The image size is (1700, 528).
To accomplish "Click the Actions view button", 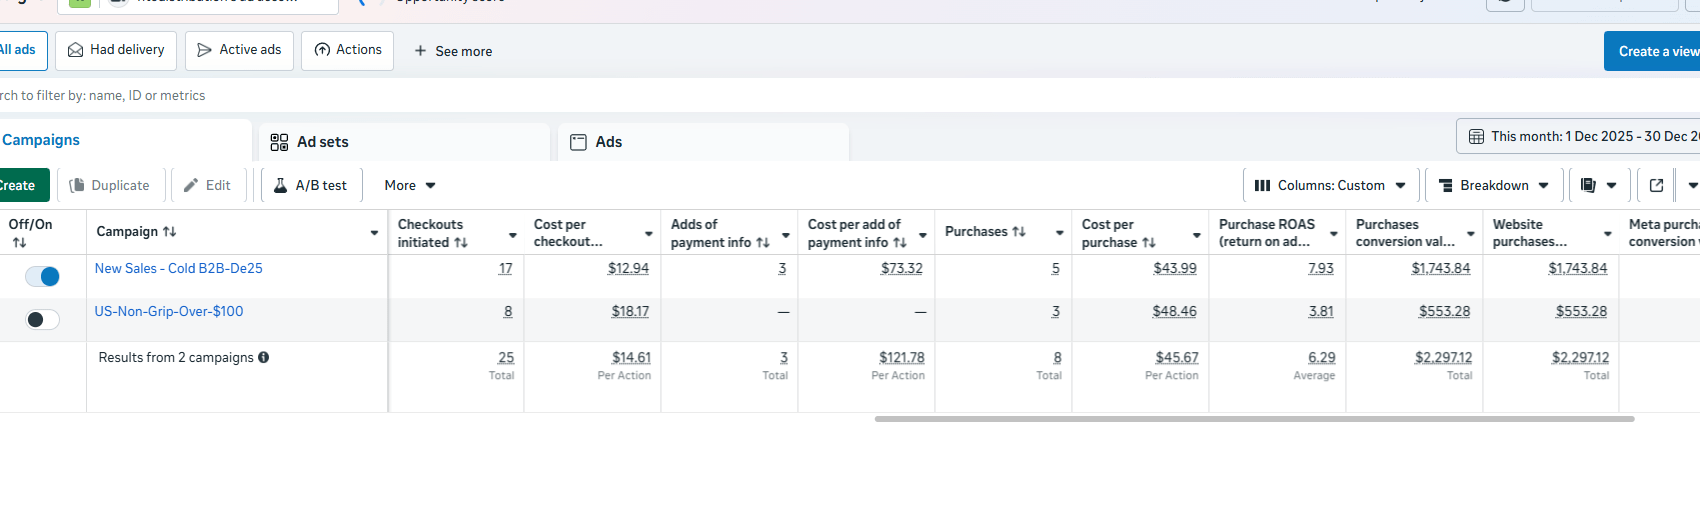I will point(348,50).
